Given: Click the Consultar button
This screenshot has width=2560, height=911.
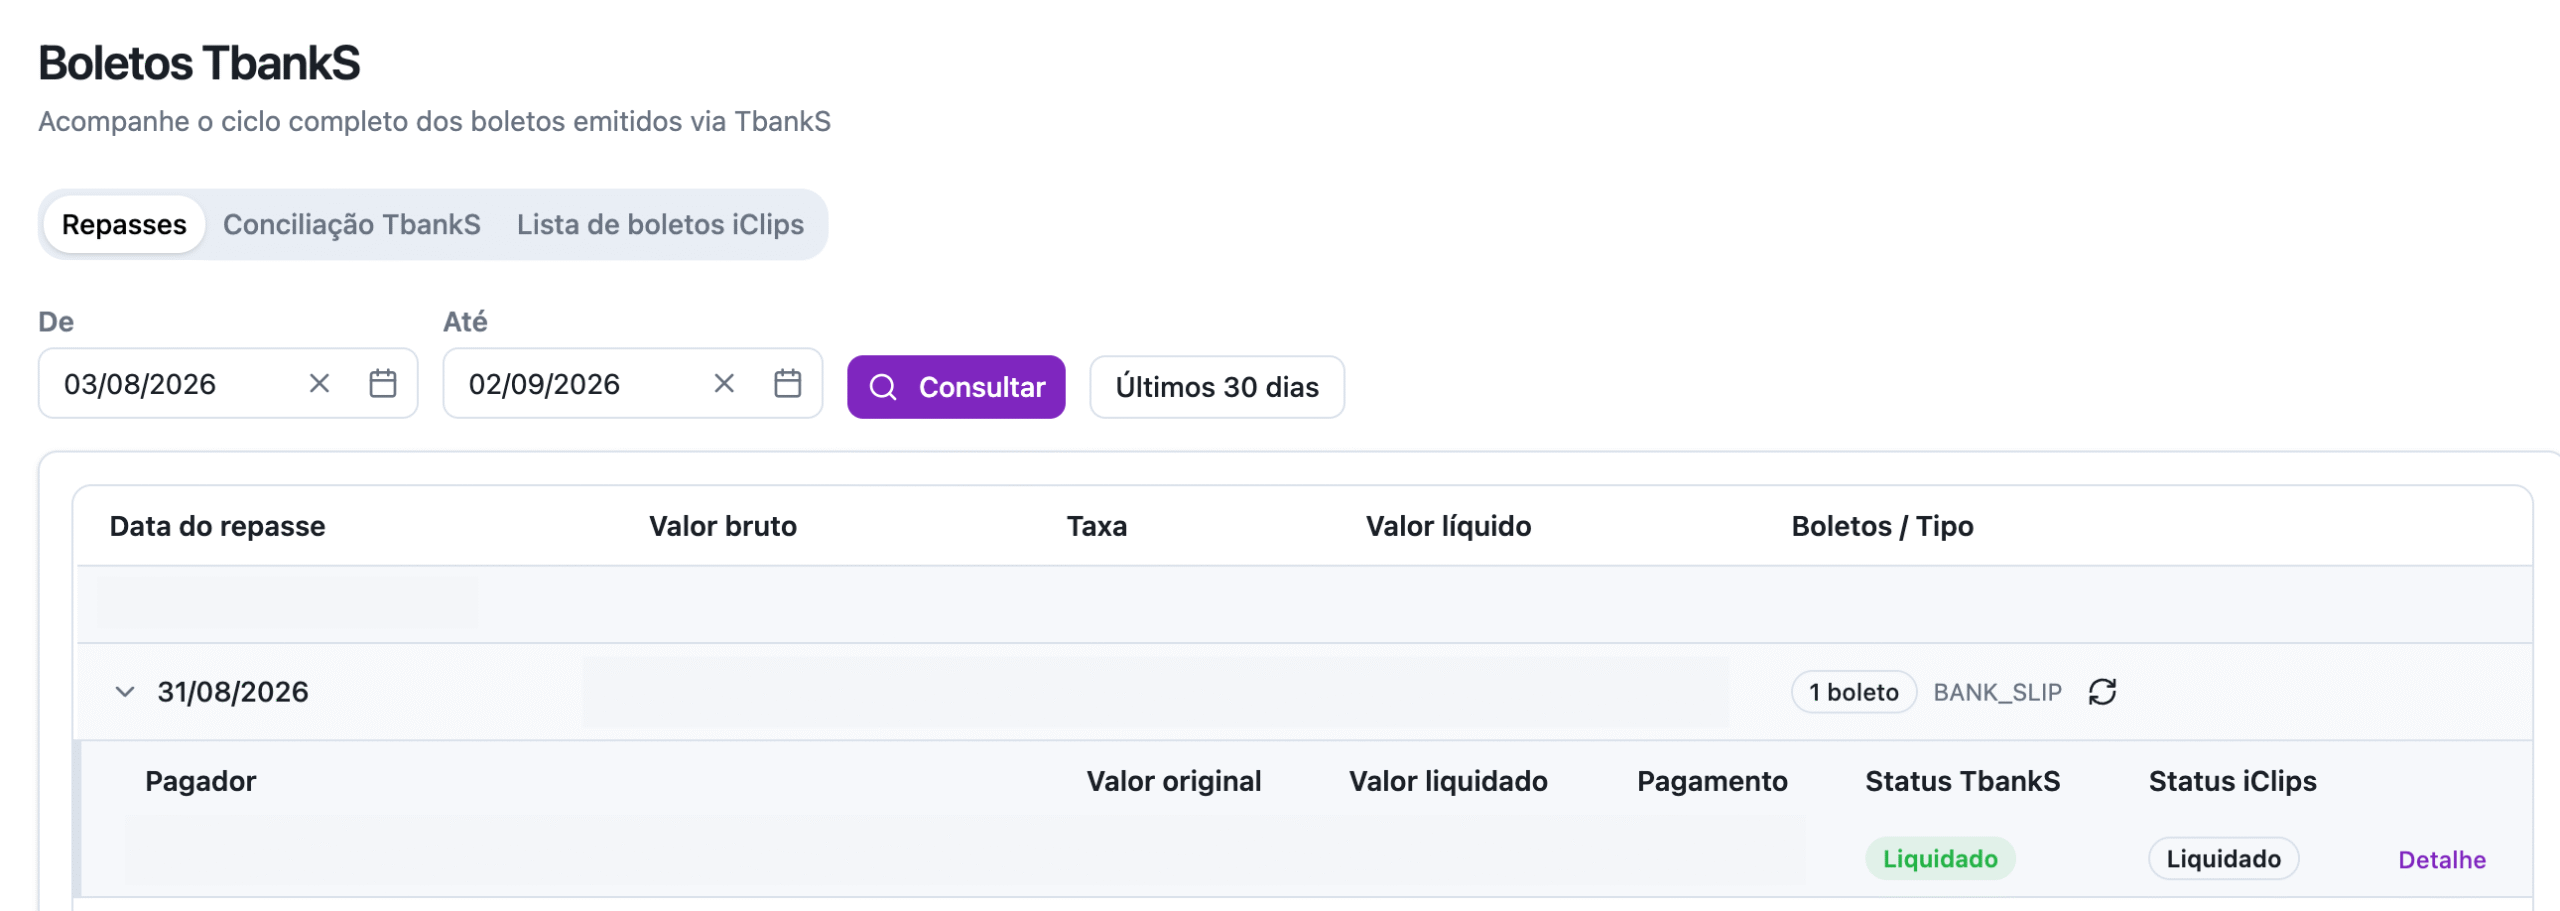Looking at the screenshot, I should [956, 387].
